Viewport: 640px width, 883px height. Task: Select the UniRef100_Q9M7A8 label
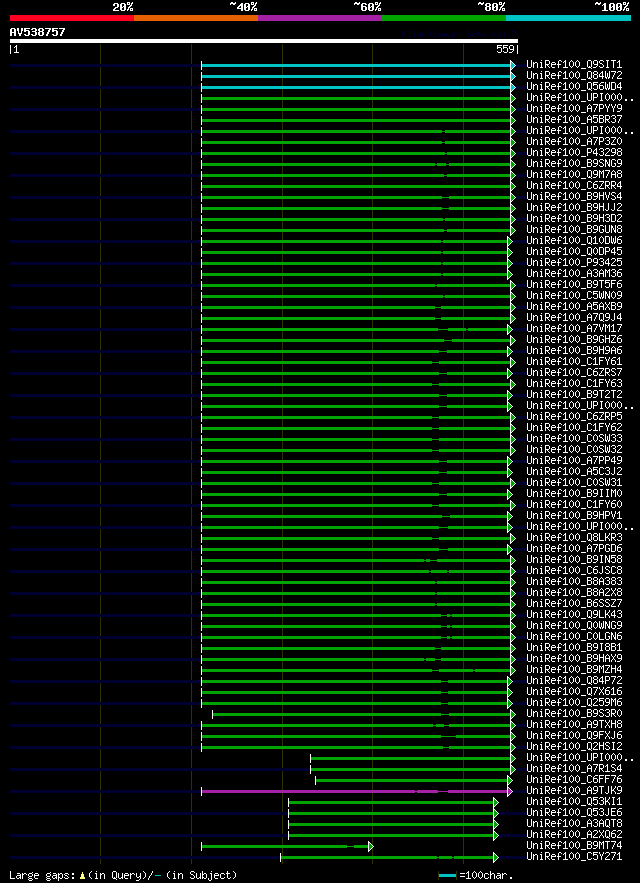pos(574,175)
